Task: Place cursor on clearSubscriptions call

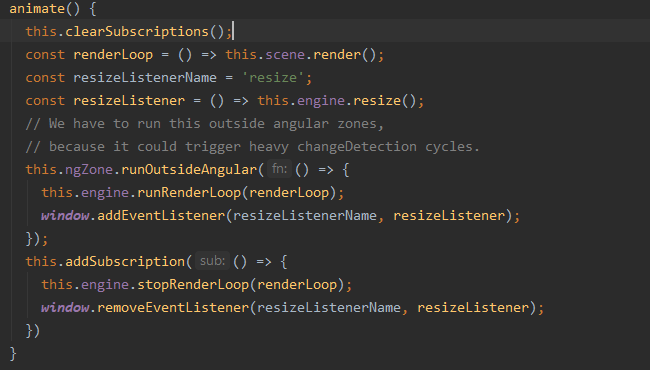Action: point(137,31)
